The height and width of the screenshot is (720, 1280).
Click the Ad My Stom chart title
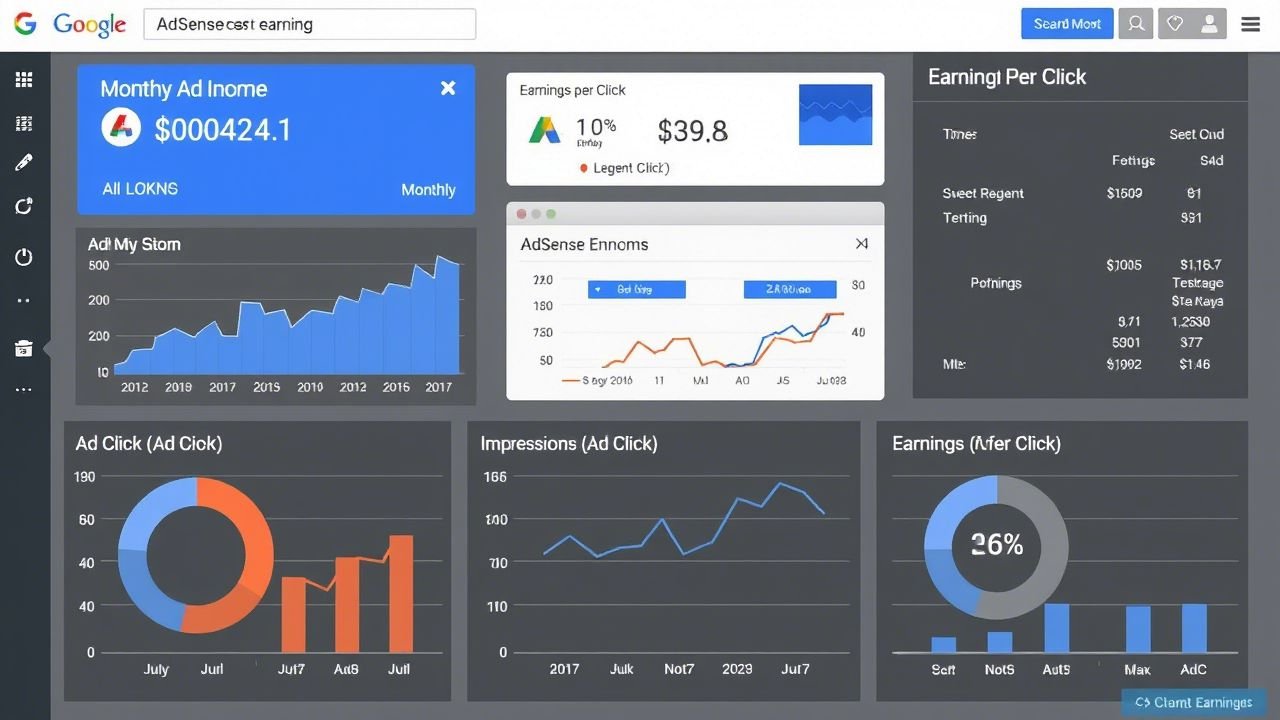click(x=134, y=244)
